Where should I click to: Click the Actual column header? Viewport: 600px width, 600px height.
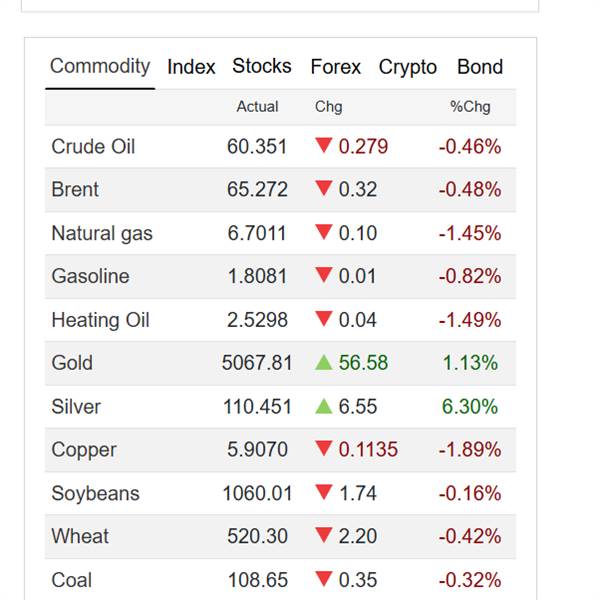coord(257,106)
